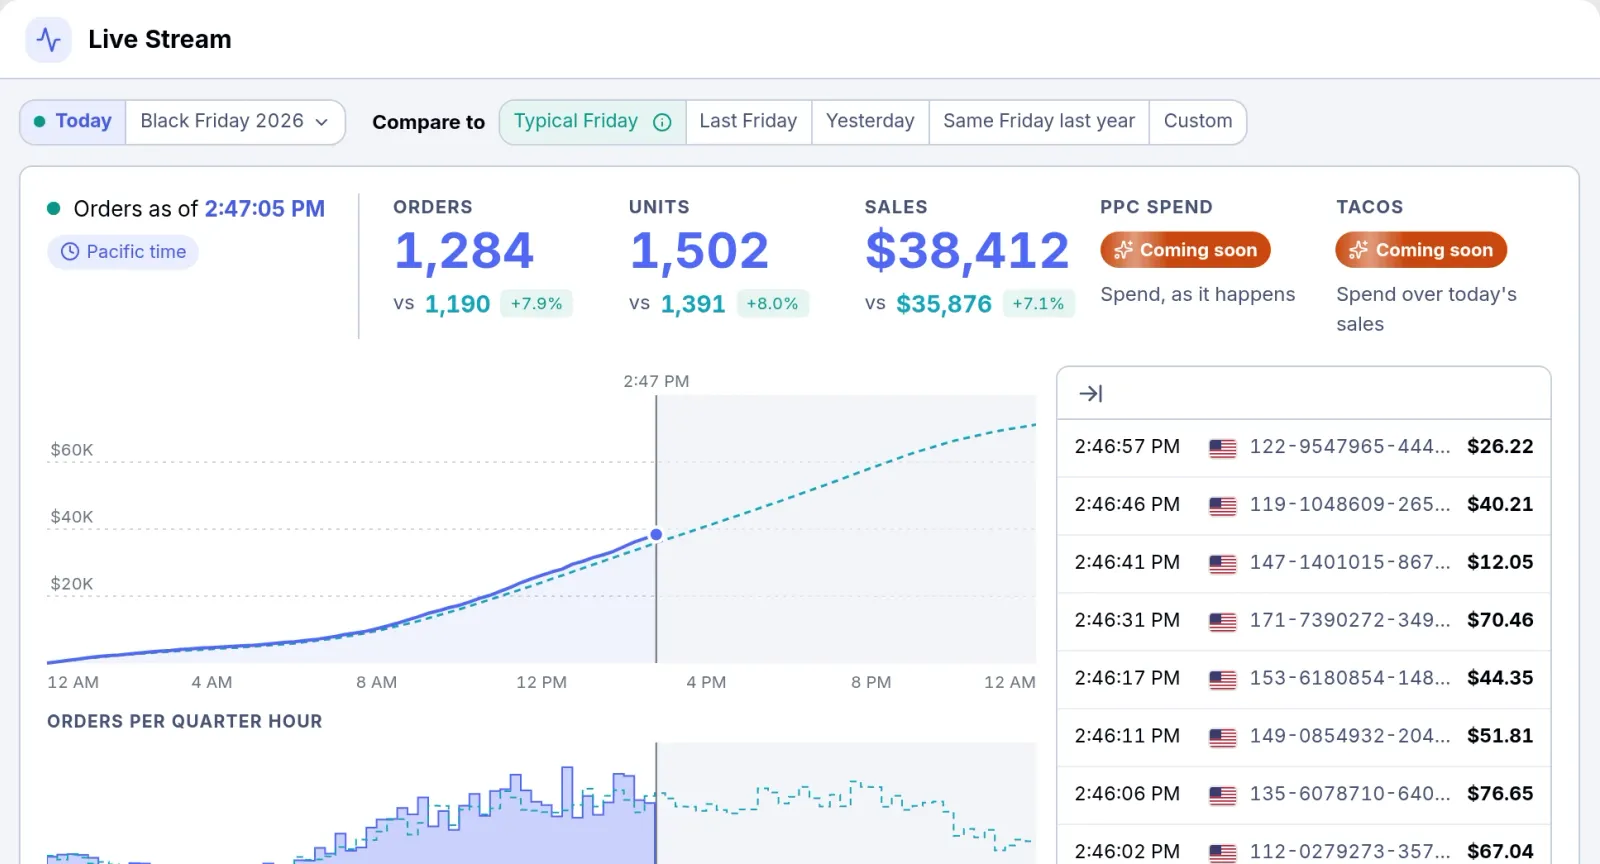Click the info icon beside Typical Friday
The width and height of the screenshot is (1600, 864).
pos(662,122)
